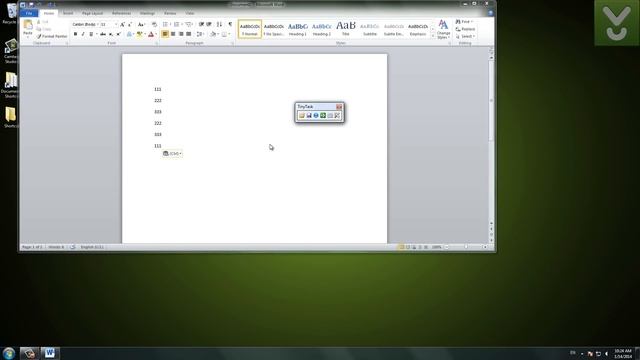The height and width of the screenshot is (360, 640).
Task: Open the TinyTask options icon
Action: (x=337, y=116)
